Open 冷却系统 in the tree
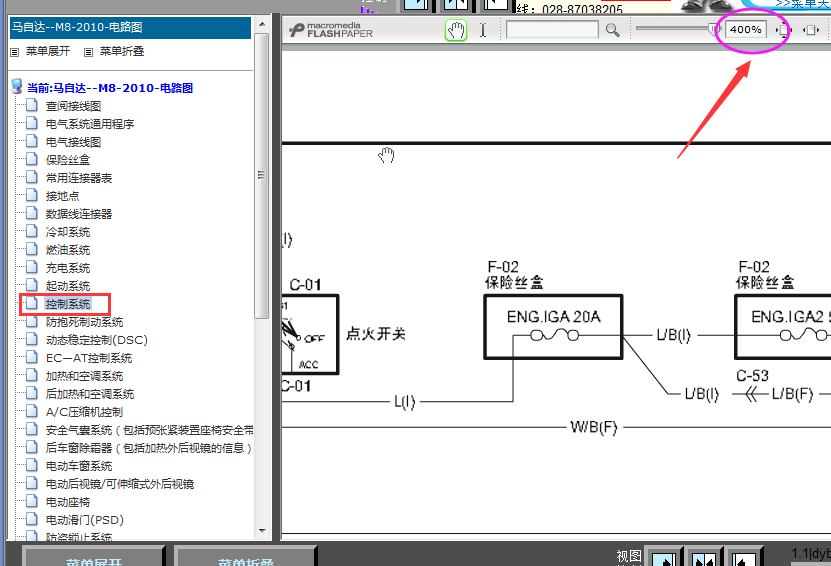This screenshot has width=831, height=566. coord(68,232)
